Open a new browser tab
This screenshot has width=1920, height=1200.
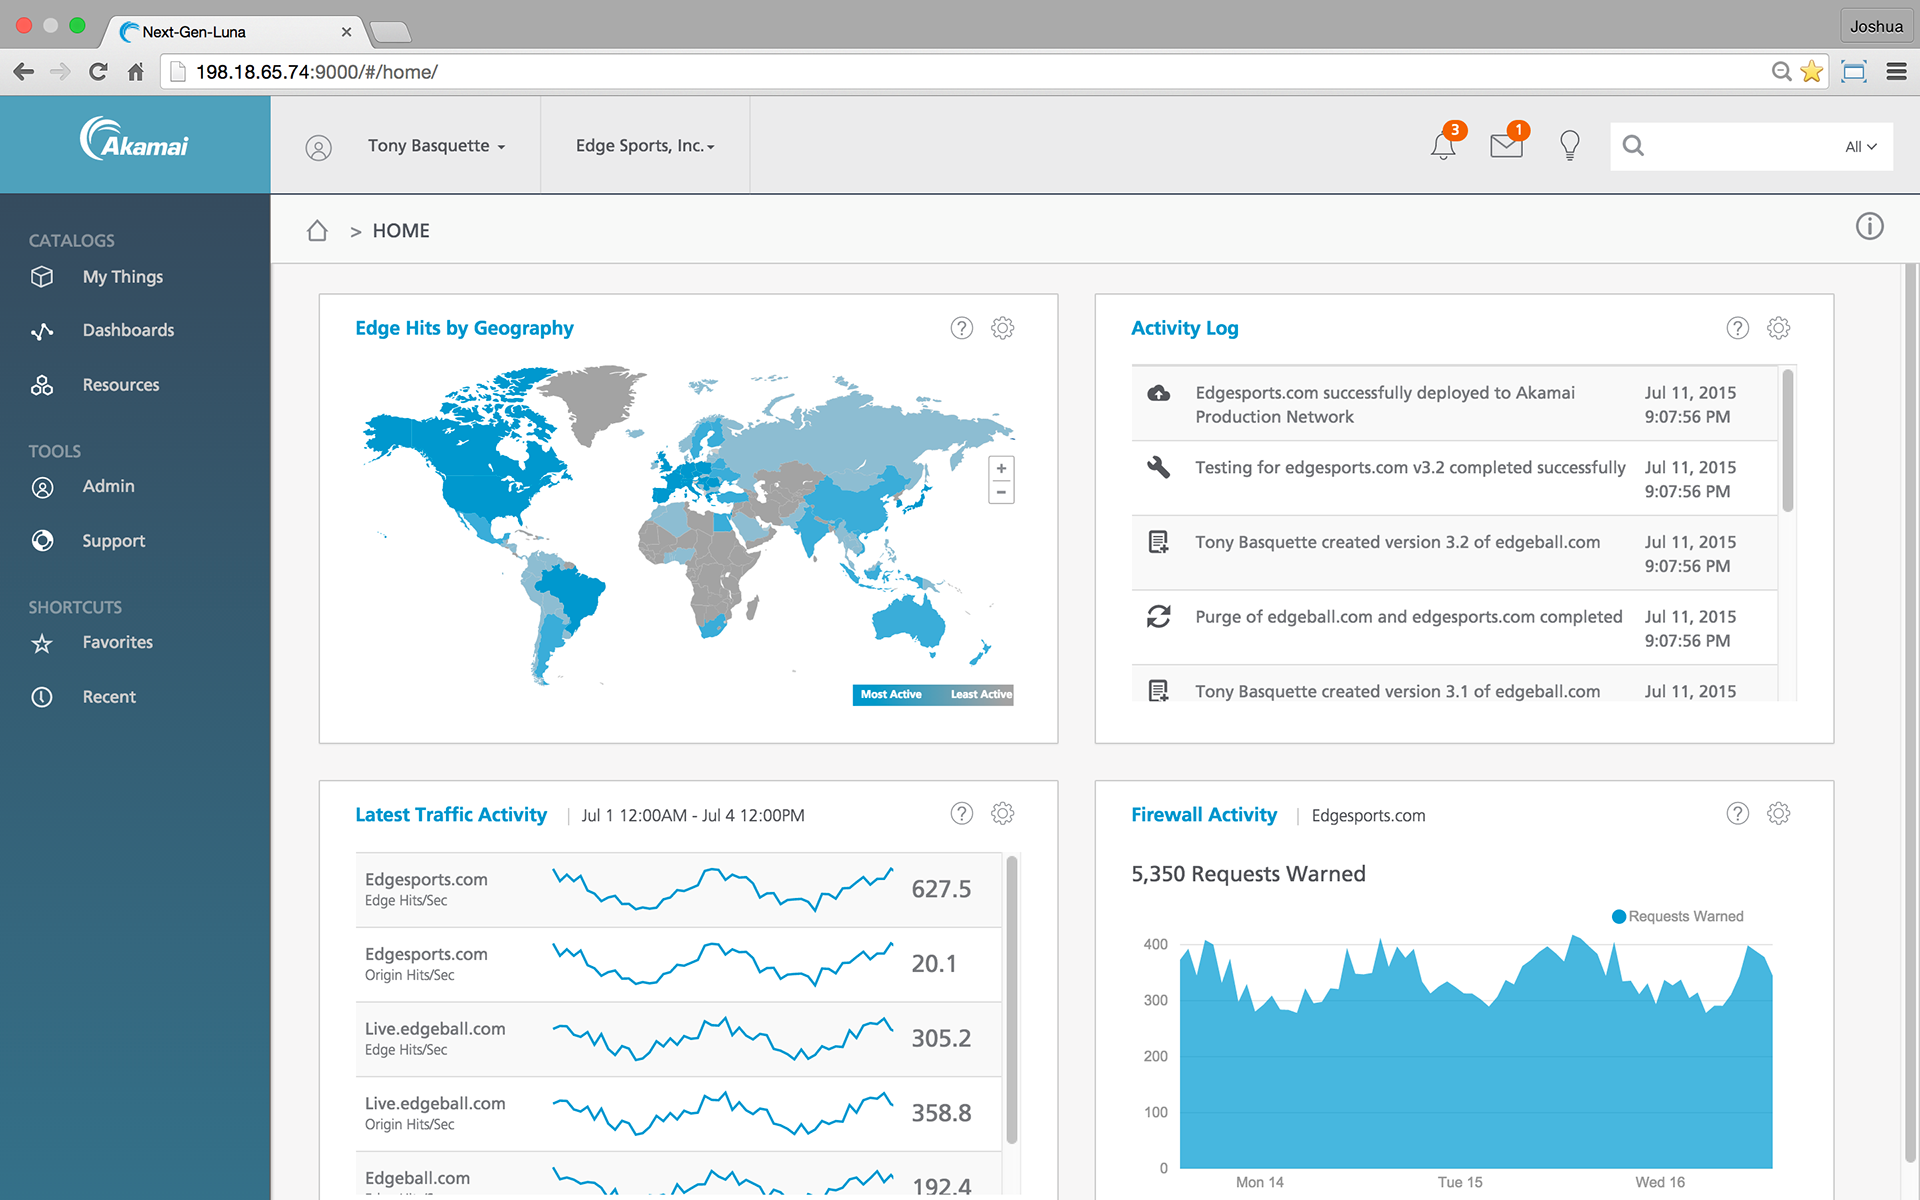390,33
